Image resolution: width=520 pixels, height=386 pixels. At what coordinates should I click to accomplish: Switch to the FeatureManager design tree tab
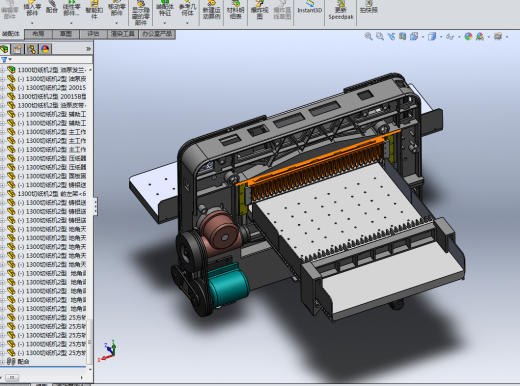pyautogui.click(x=5, y=49)
